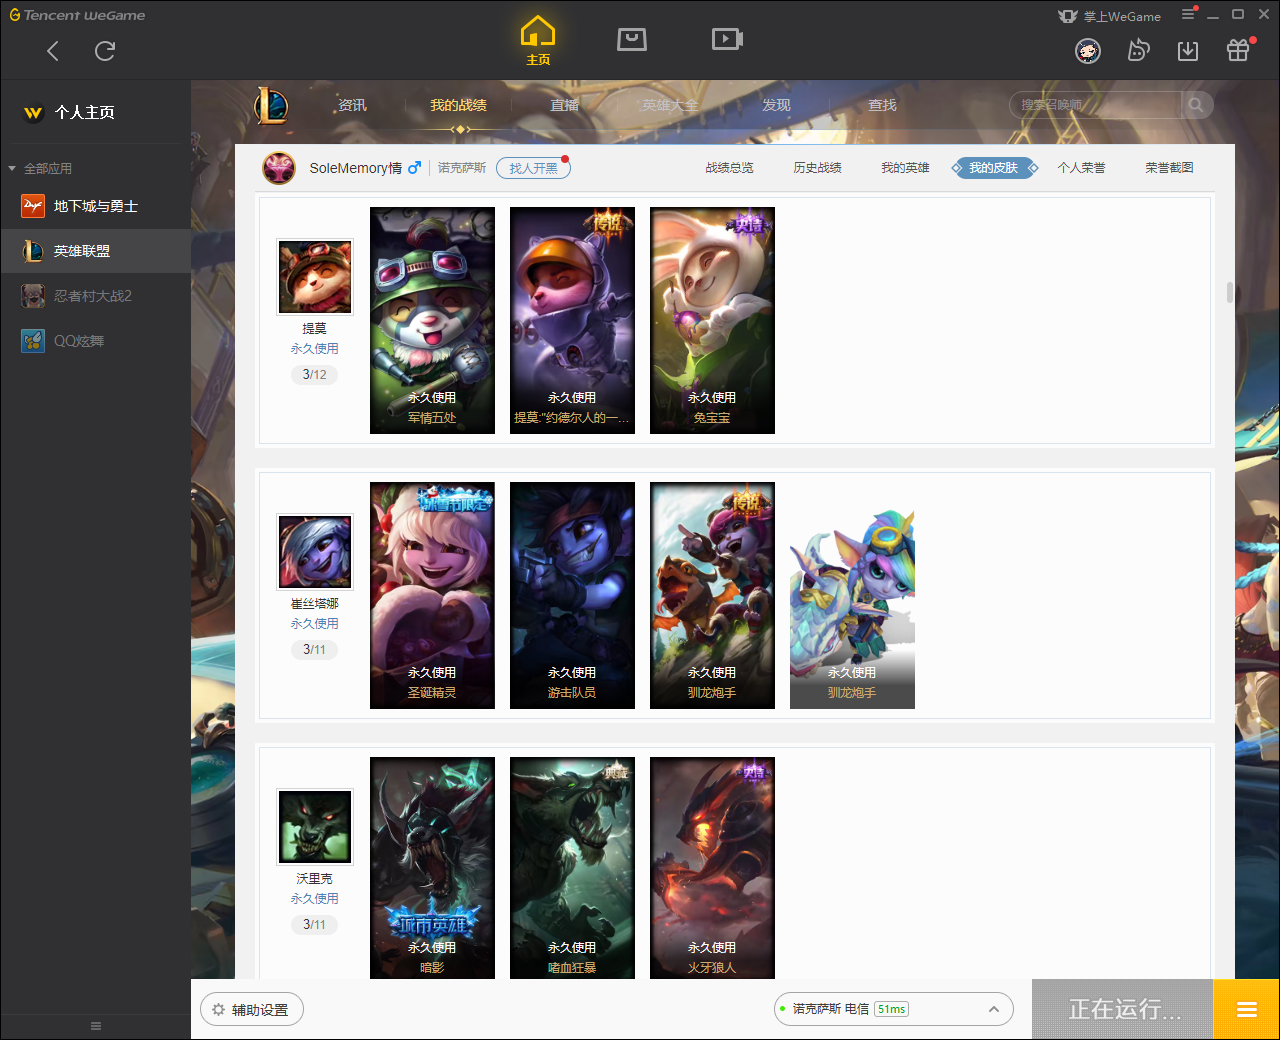
Task: Open the 战绩总览 sub-tab
Action: [729, 168]
